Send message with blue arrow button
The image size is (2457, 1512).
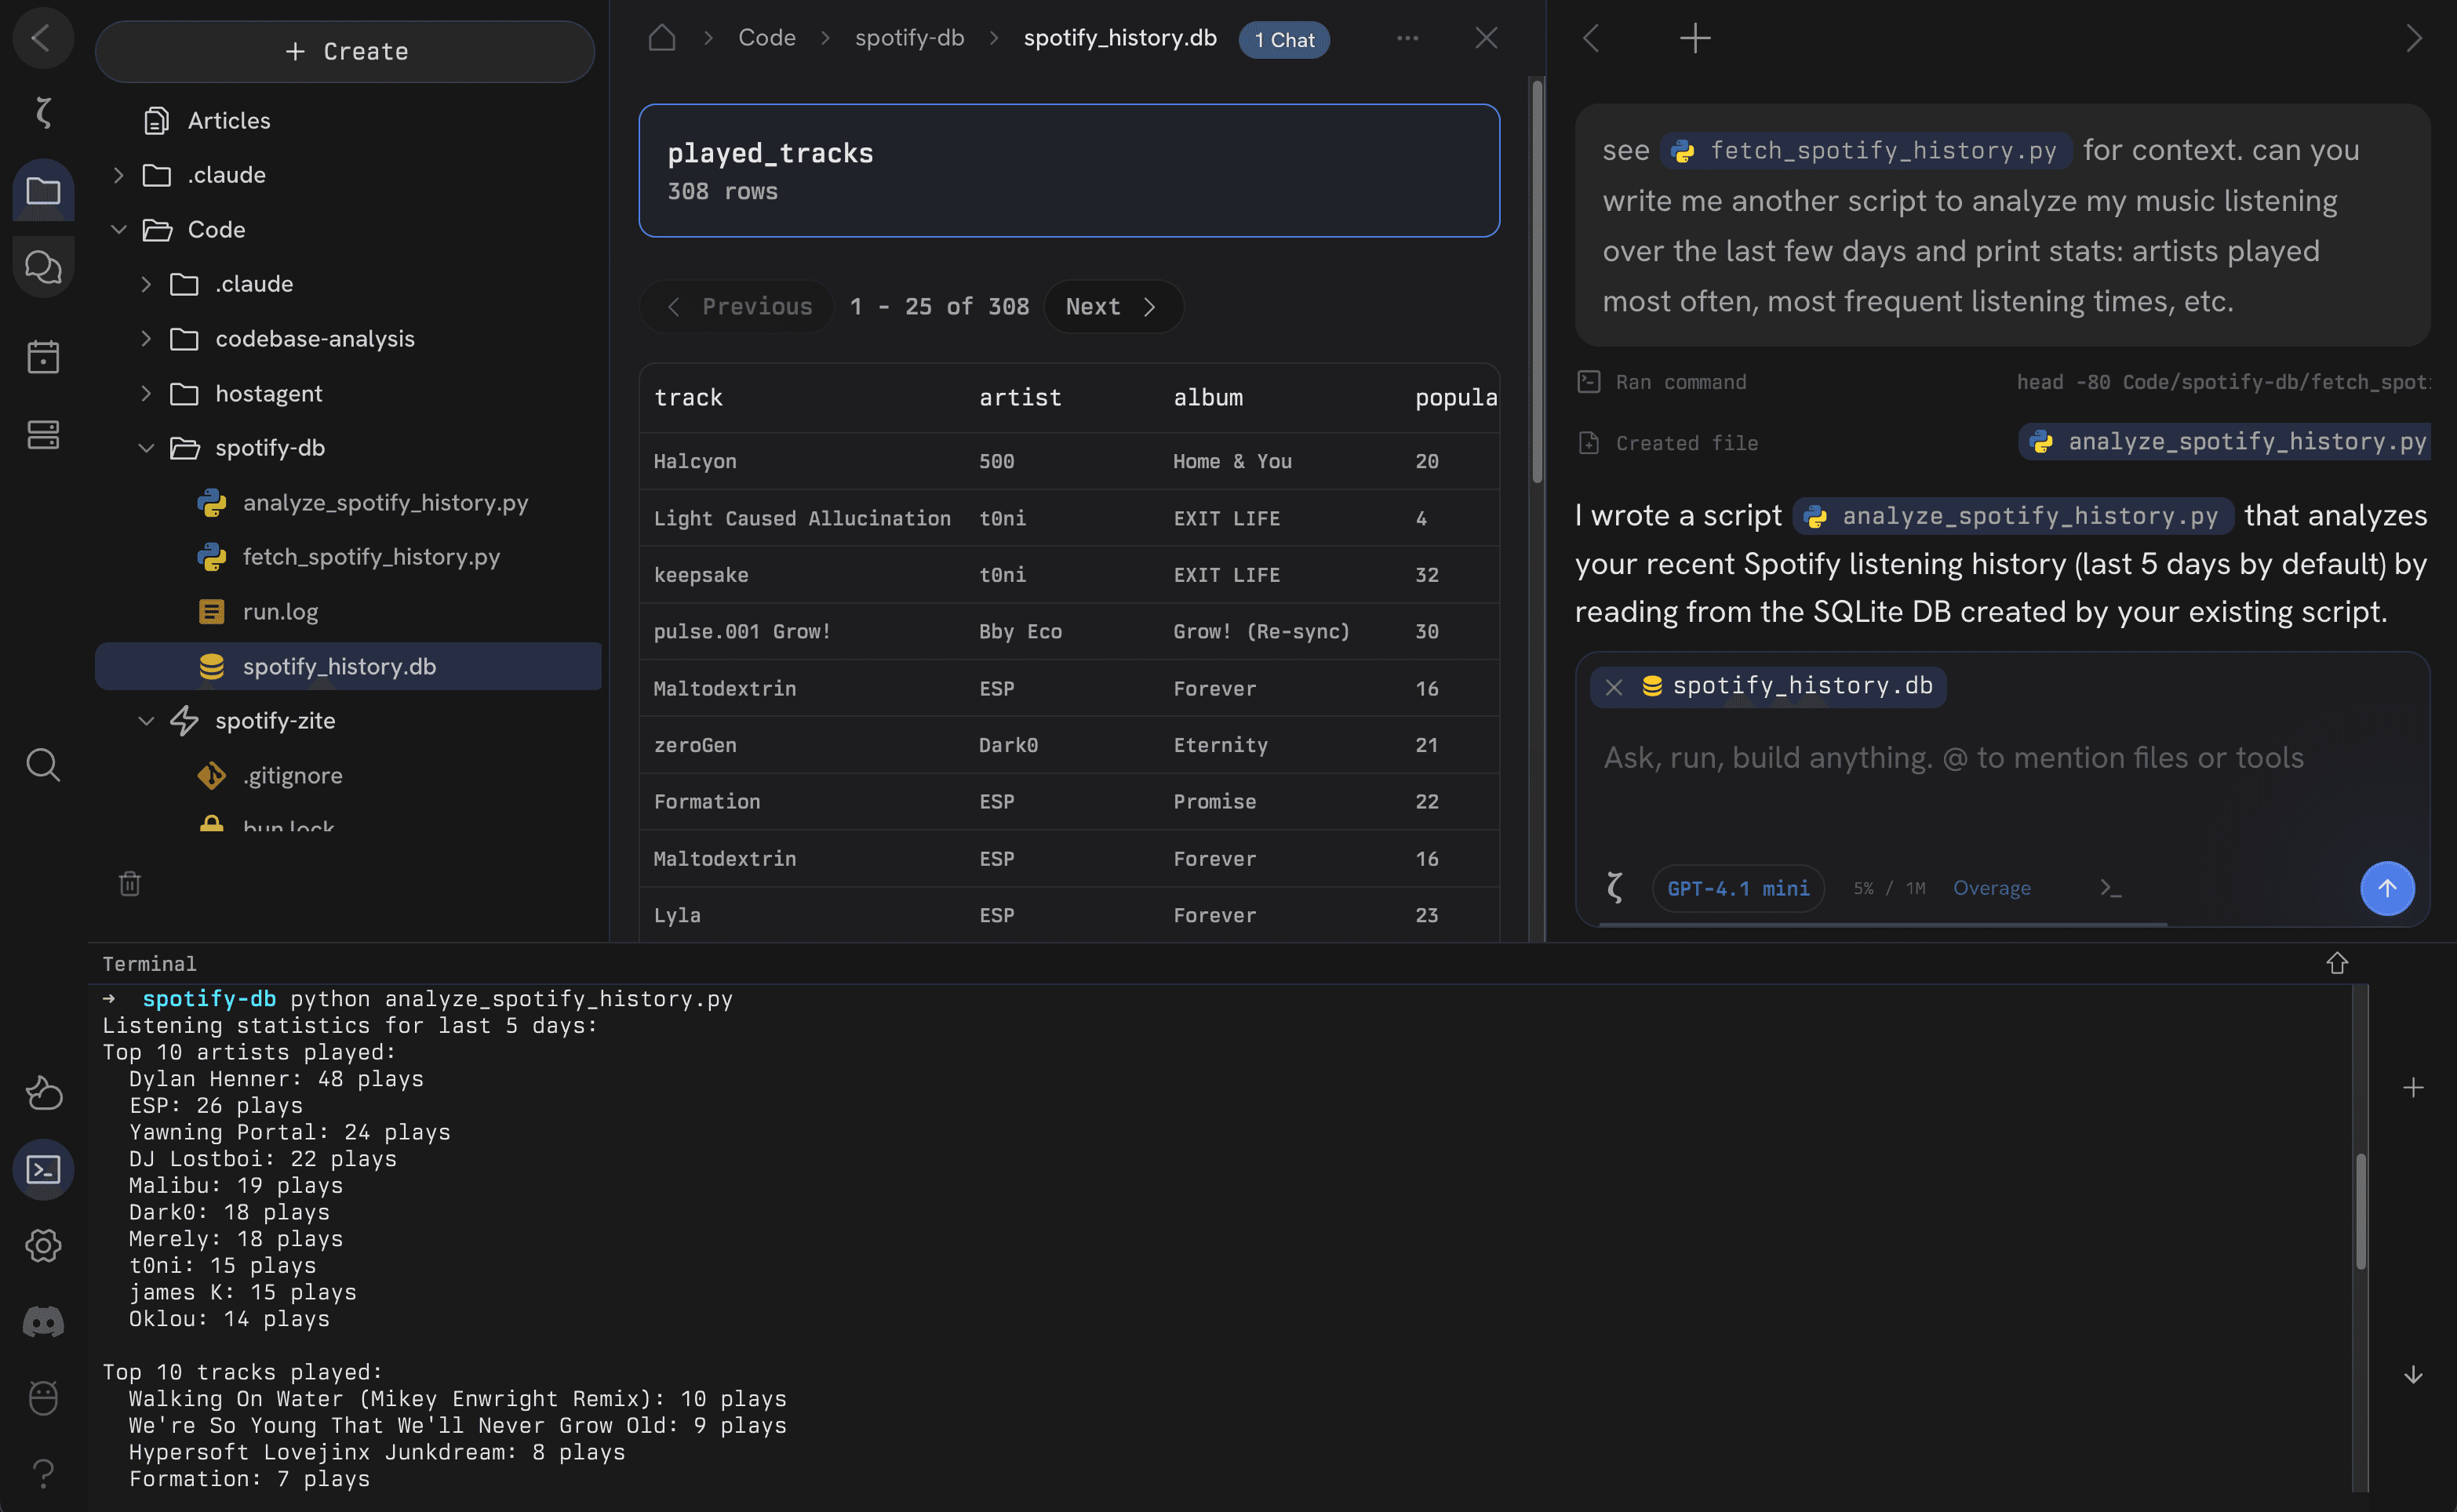[2387, 888]
